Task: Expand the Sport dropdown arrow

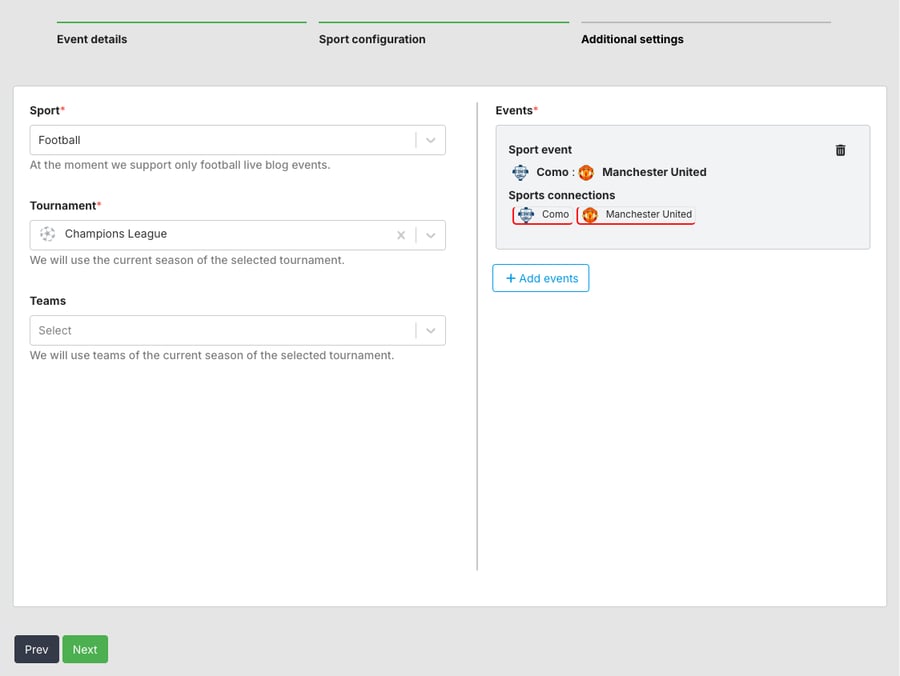Action: (430, 141)
